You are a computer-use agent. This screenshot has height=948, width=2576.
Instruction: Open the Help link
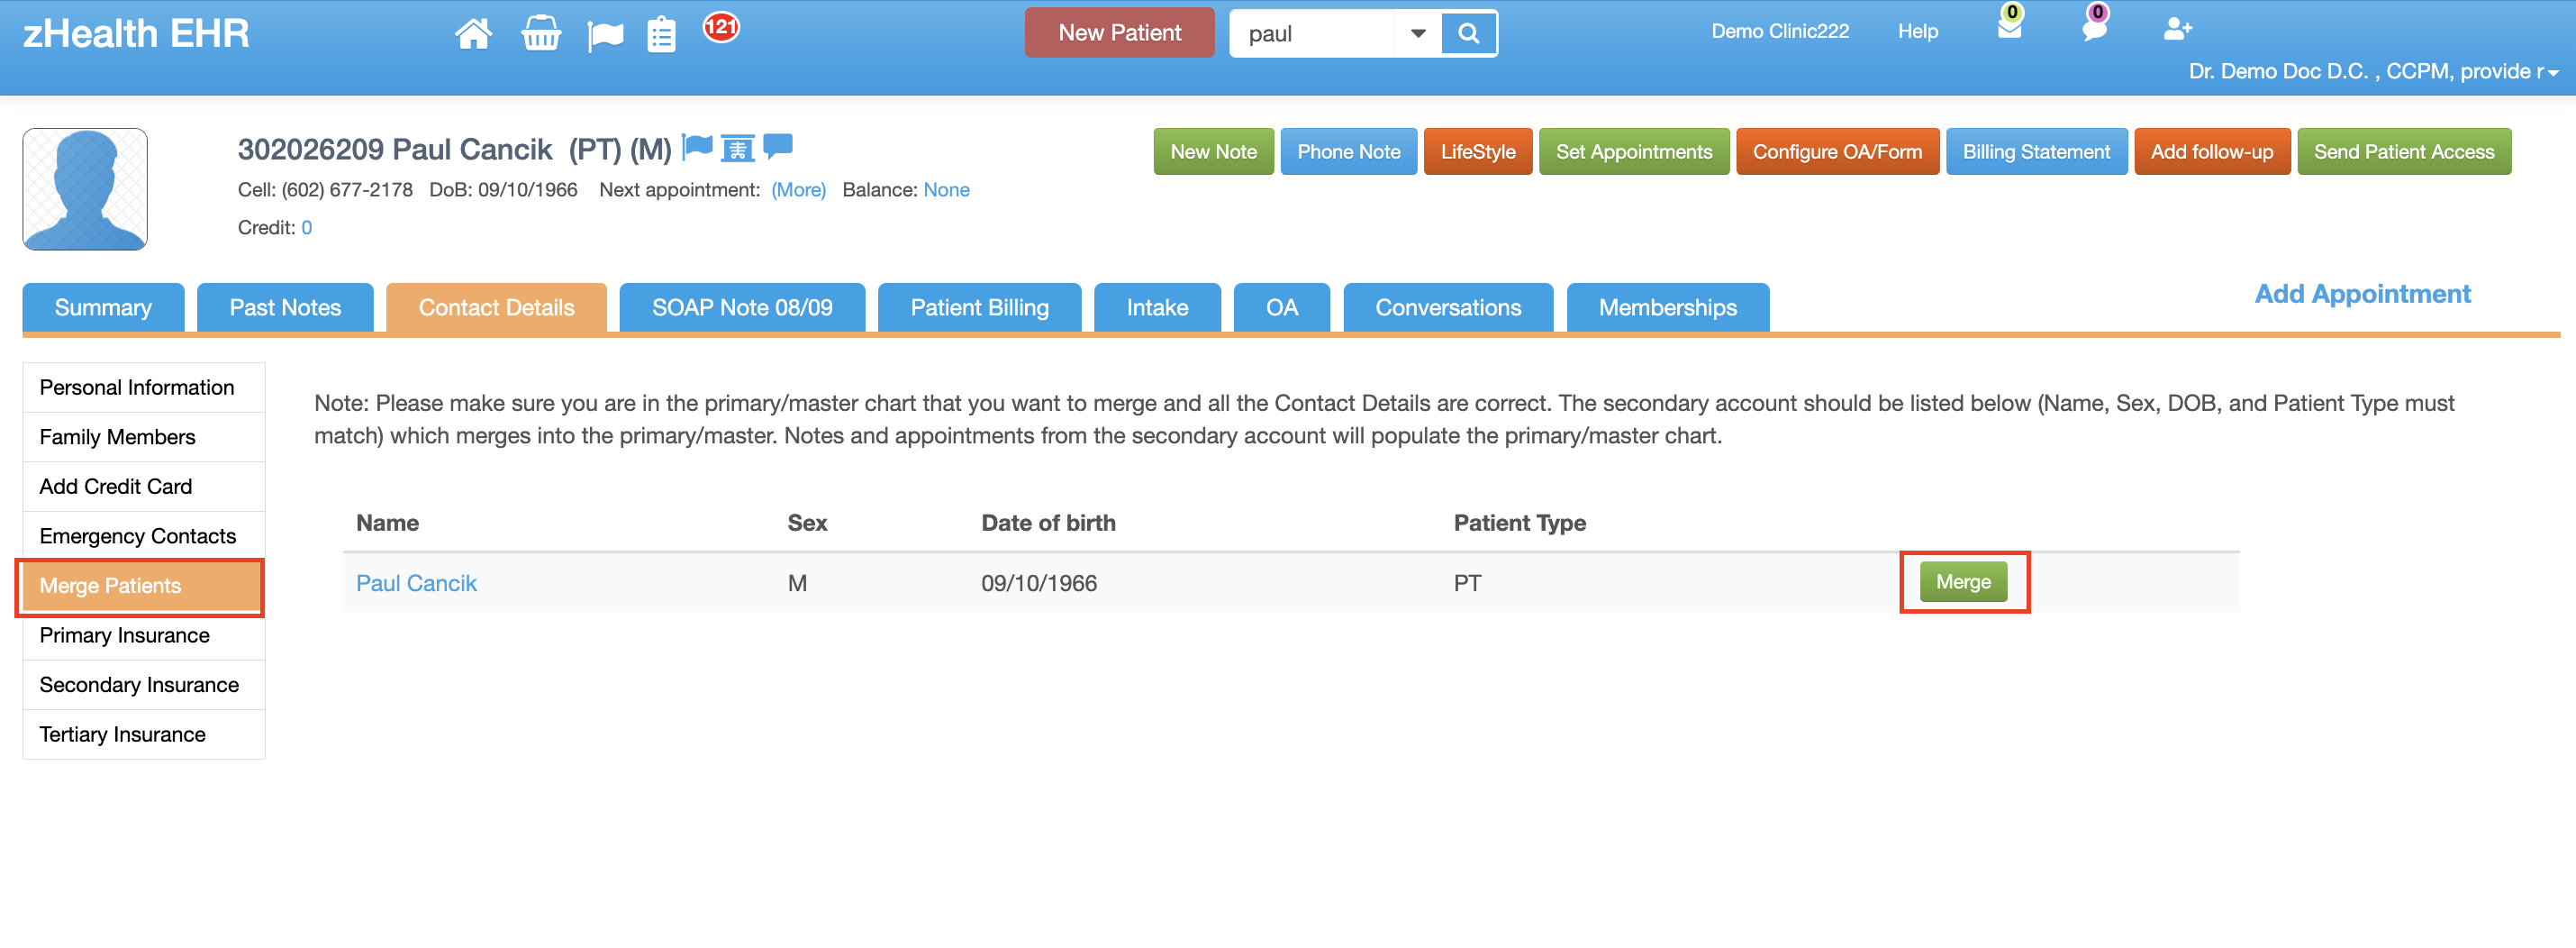coord(1918,31)
